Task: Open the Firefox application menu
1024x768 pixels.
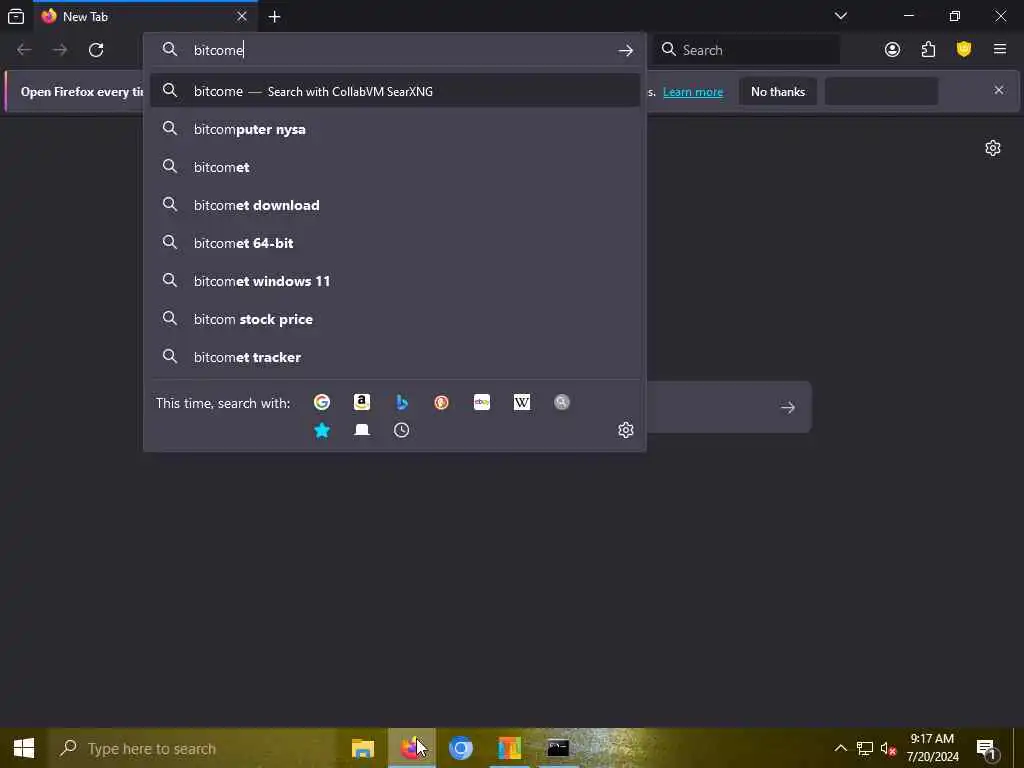Action: pyautogui.click(x=1000, y=50)
